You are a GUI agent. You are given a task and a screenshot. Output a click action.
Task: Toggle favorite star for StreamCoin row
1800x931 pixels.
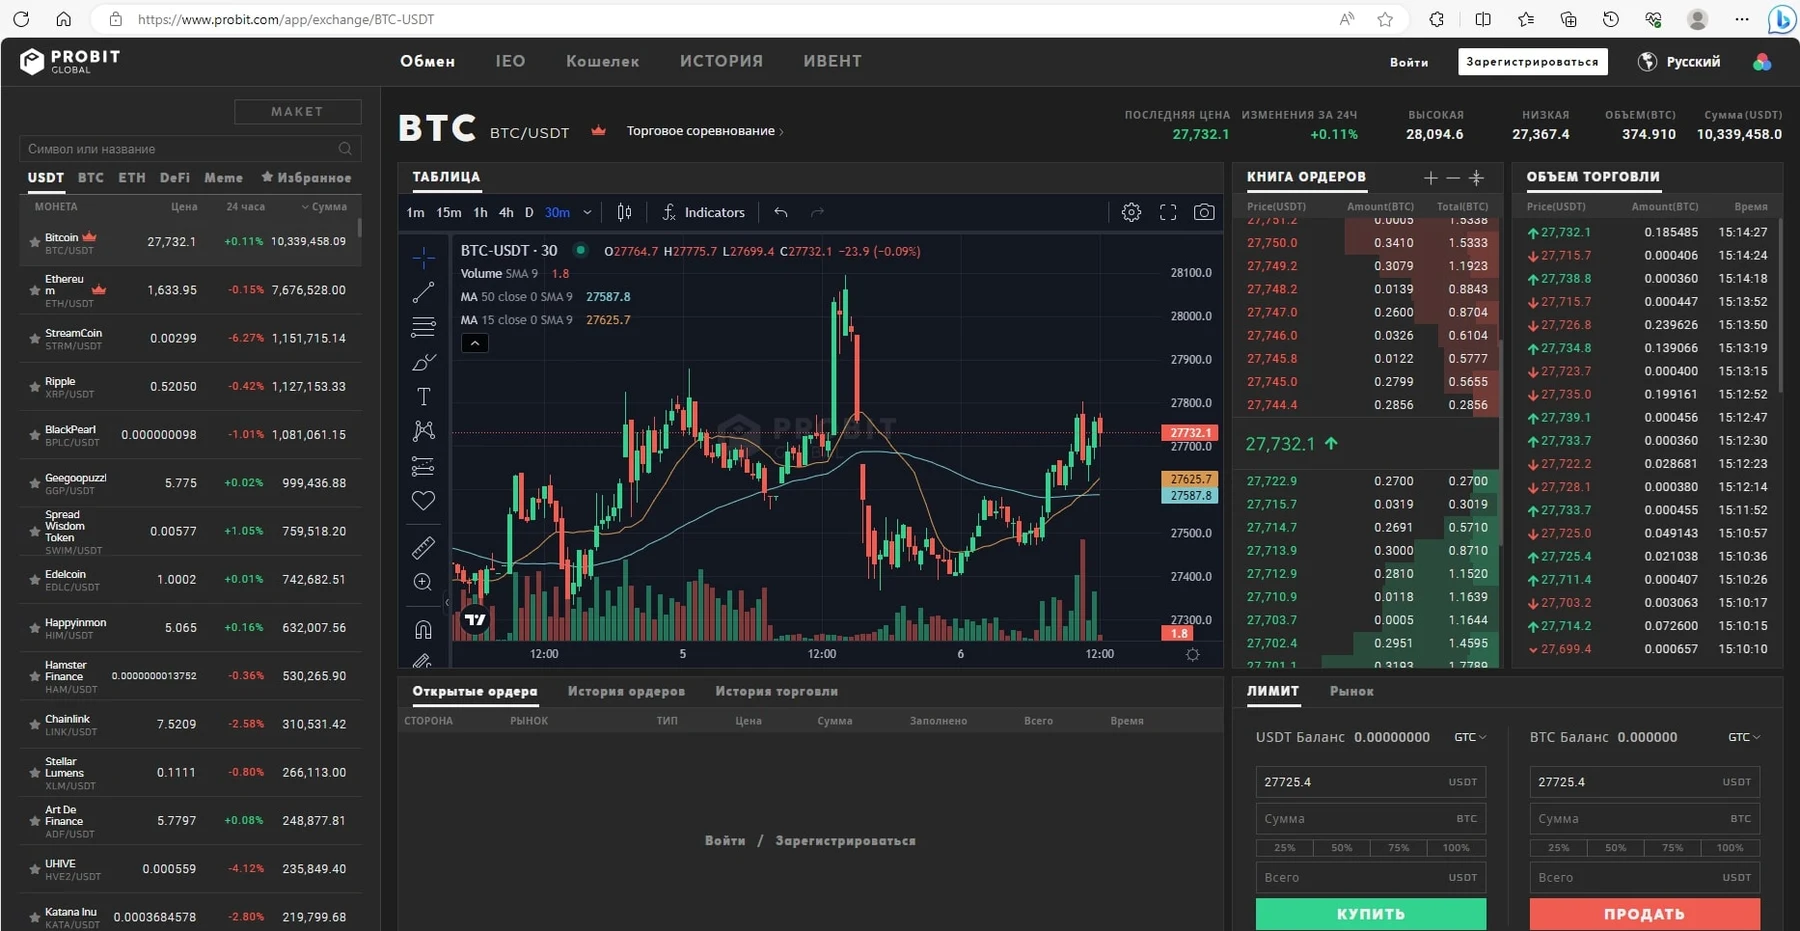pyautogui.click(x=35, y=339)
